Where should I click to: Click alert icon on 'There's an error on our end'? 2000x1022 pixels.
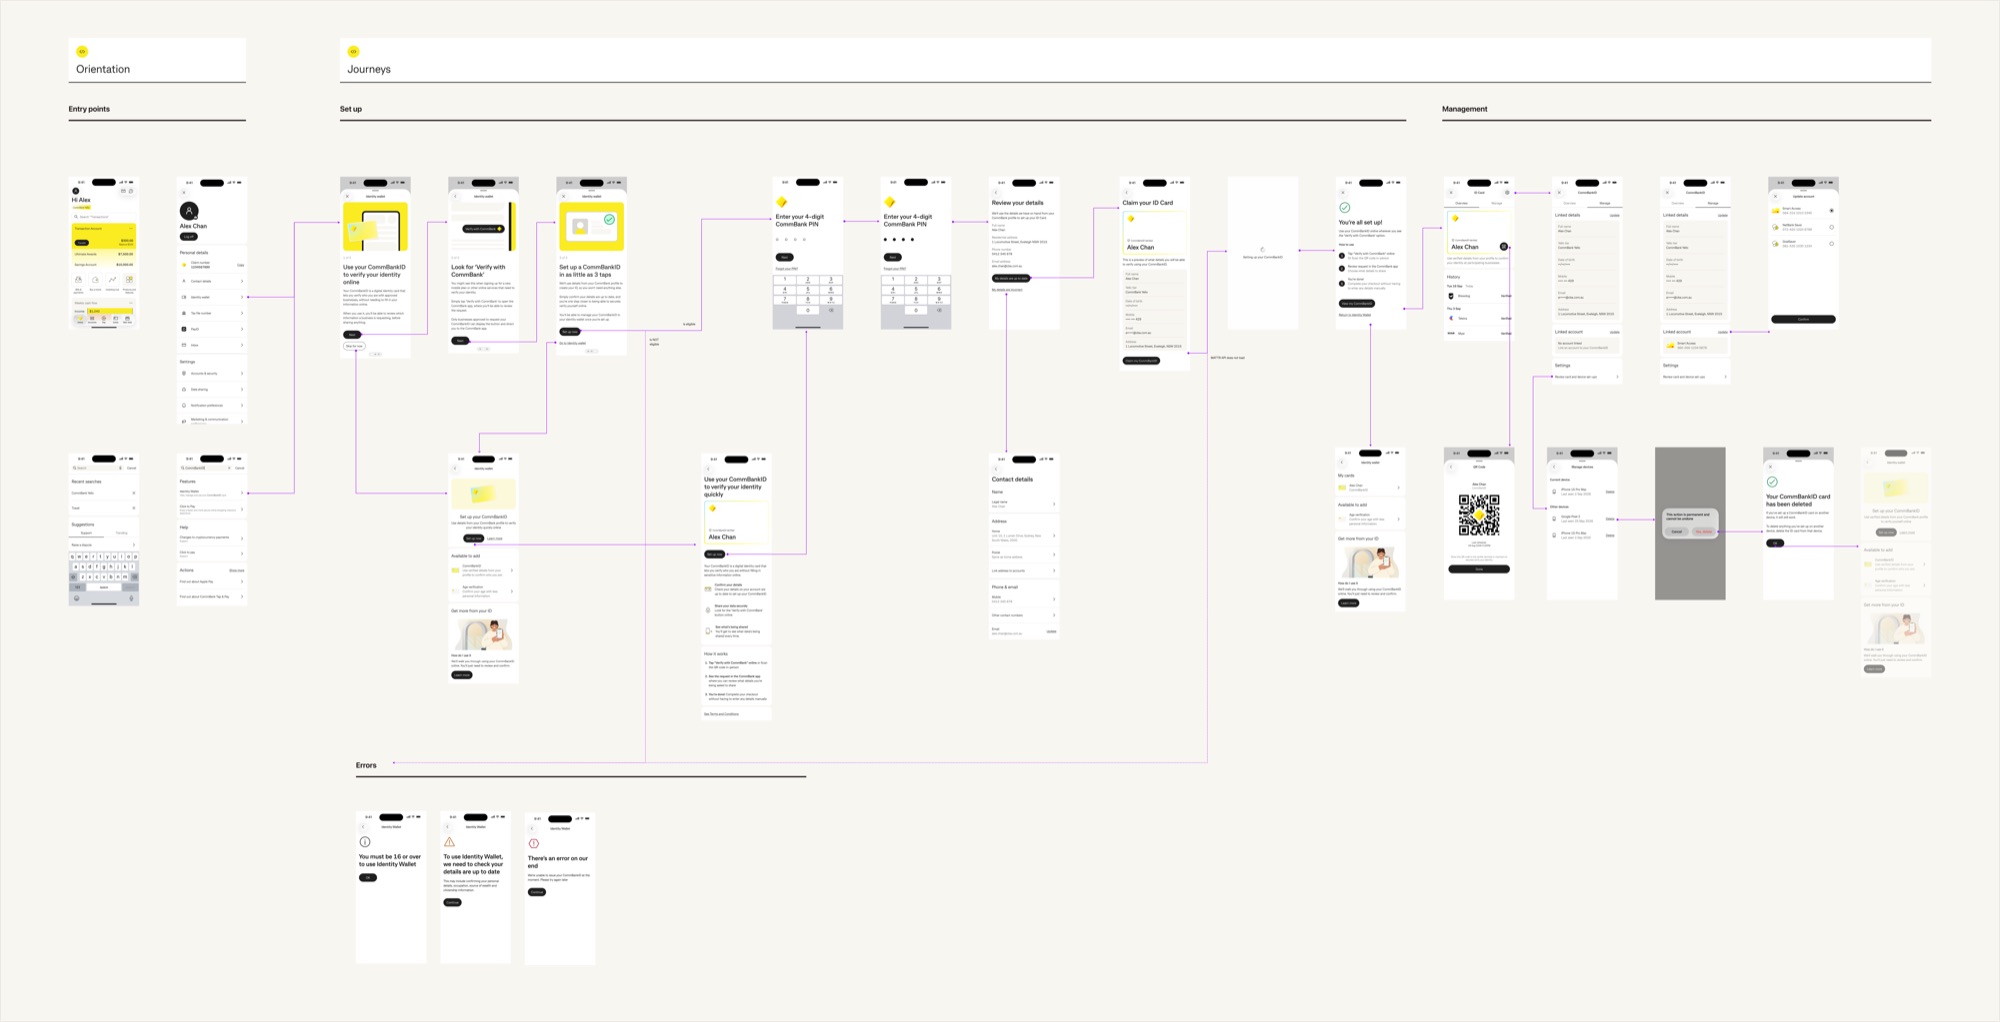(534, 843)
